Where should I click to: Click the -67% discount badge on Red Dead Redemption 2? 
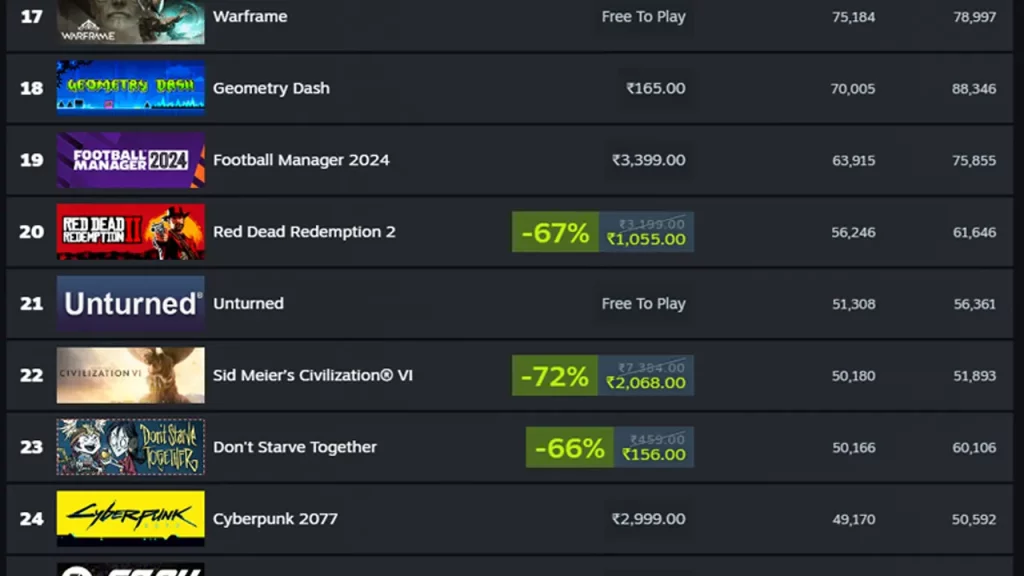tap(554, 231)
